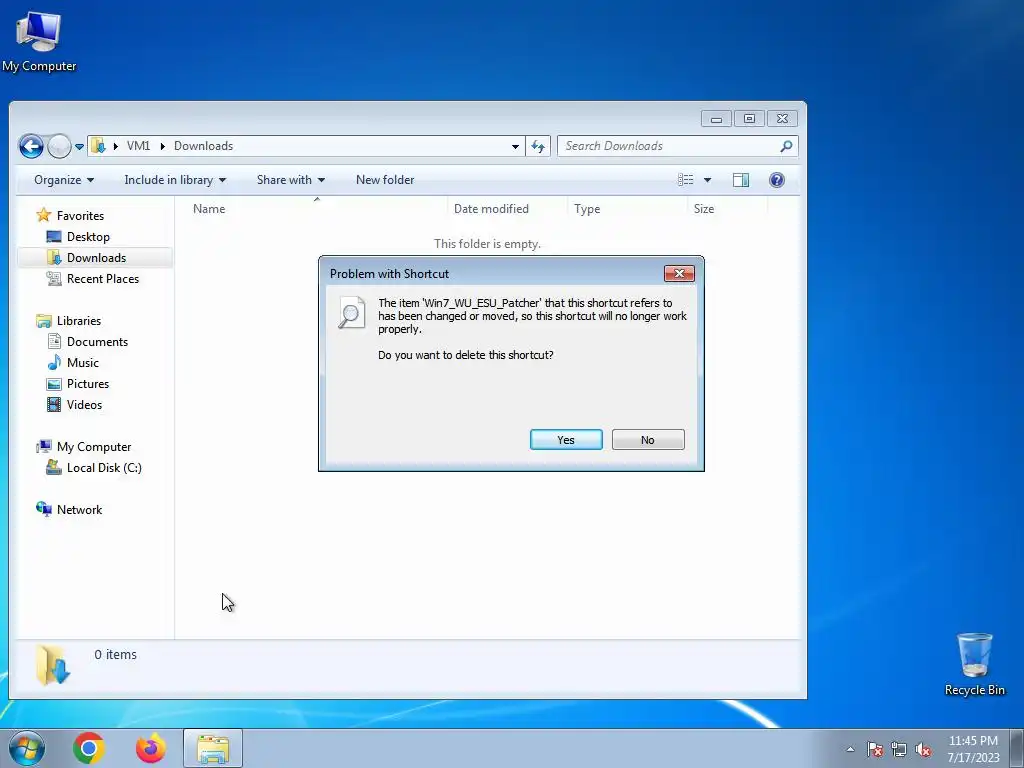Image resolution: width=1024 pixels, height=768 pixels.
Task: Select the Recycle Bin desktop icon
Action: (x=974, y=664)
